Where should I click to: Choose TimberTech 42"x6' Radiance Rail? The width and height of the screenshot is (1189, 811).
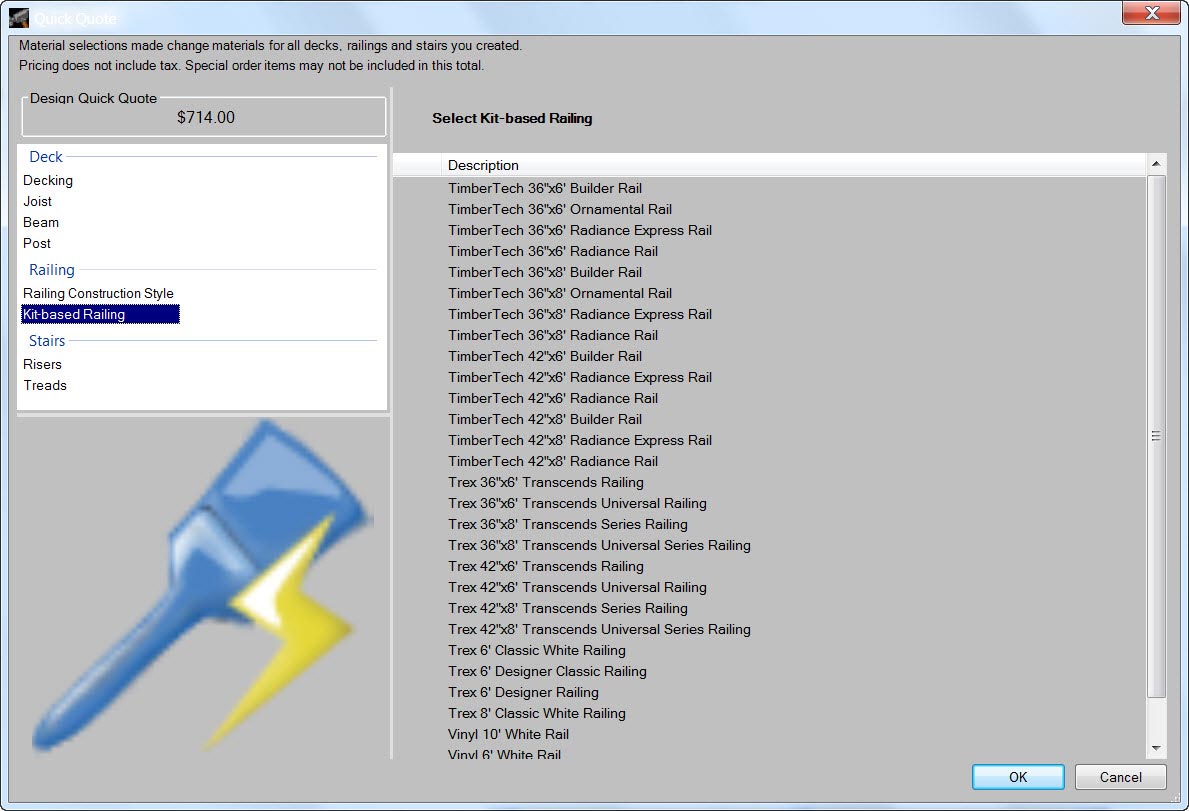coord(553,399)
